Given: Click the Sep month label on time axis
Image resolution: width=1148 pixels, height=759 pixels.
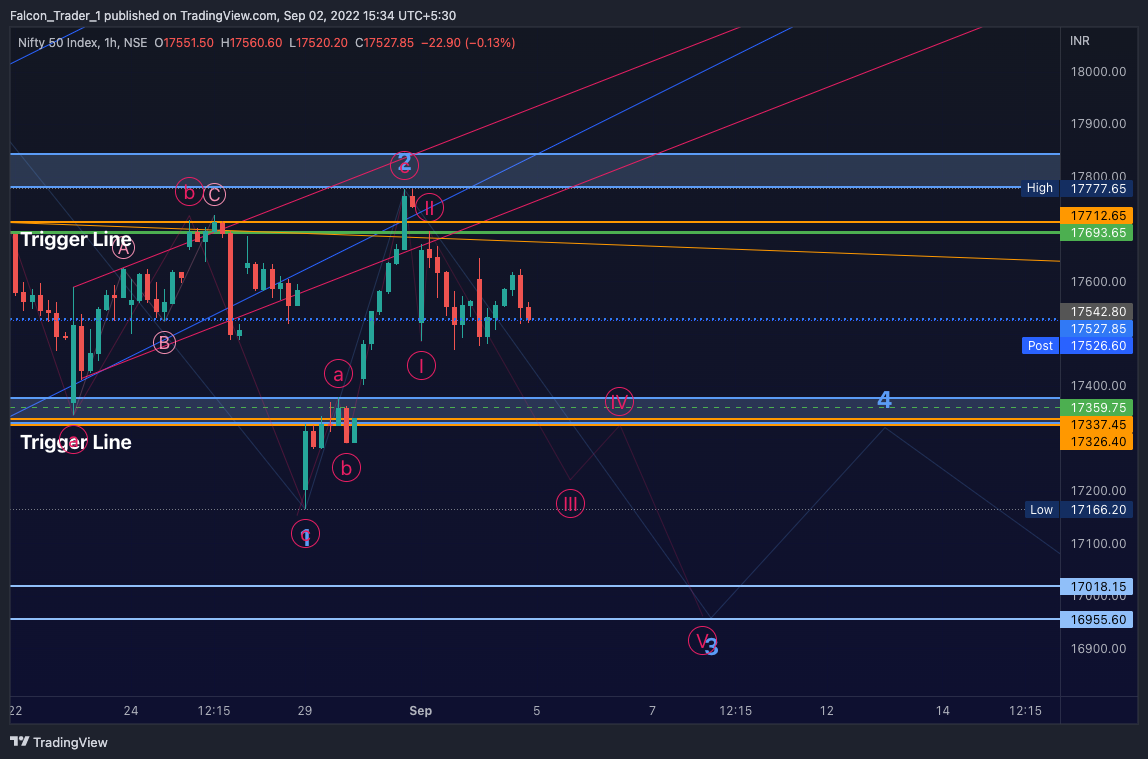Looking at the screenshot, I should (x=420, y=711).
